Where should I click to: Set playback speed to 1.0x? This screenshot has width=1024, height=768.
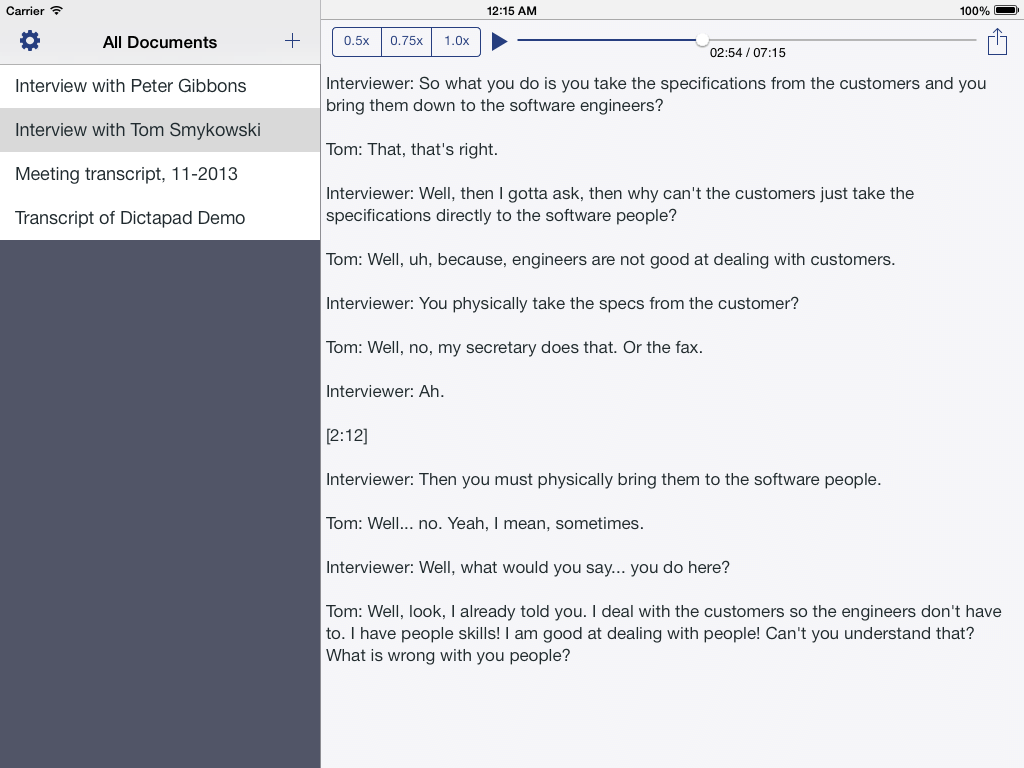(x=456, y=41)
